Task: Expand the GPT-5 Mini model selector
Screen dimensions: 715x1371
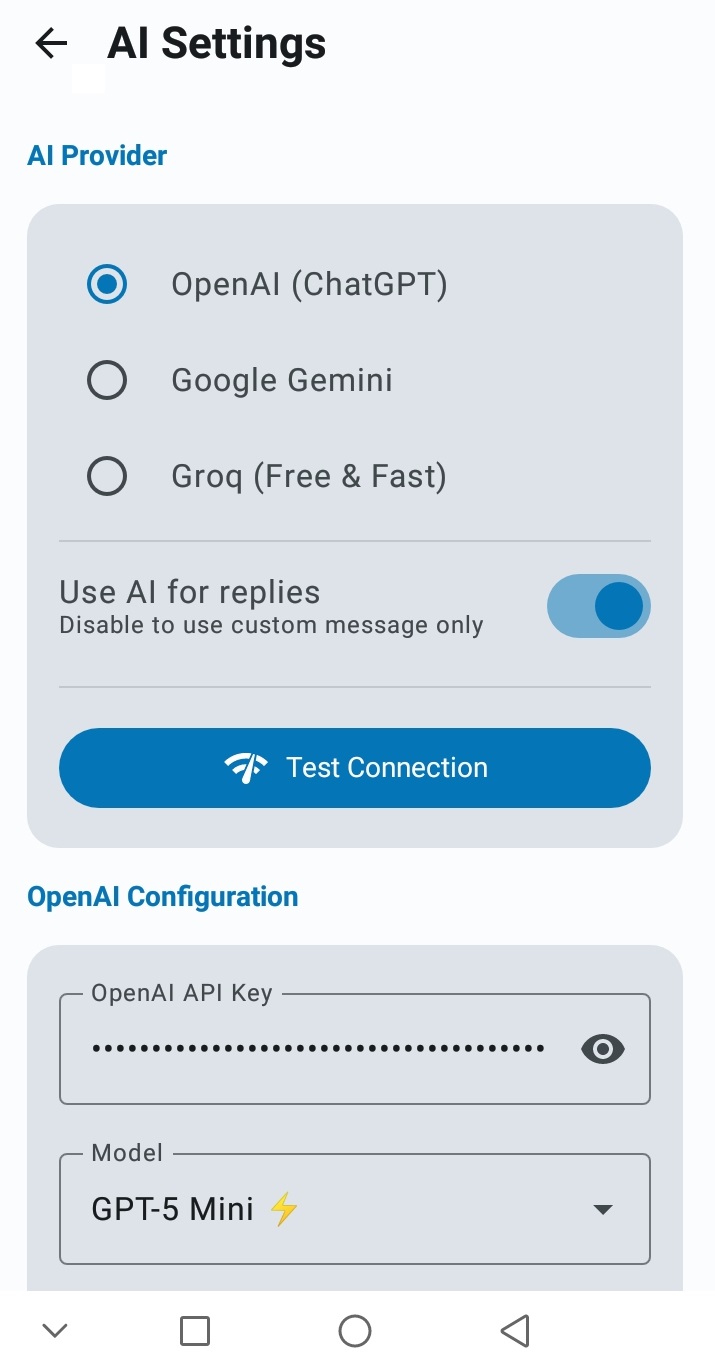Action: point(355,1208)
